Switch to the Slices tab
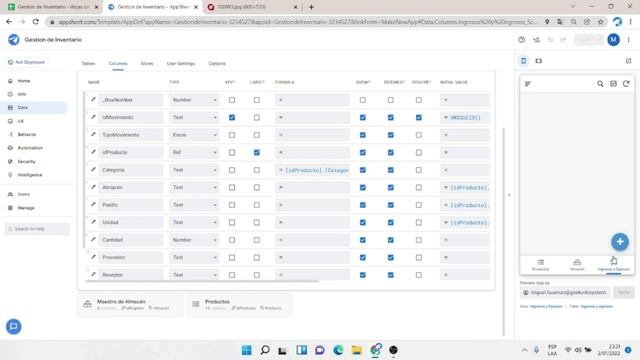The width and height of the screenshot is (640, 360). (147, 64)
